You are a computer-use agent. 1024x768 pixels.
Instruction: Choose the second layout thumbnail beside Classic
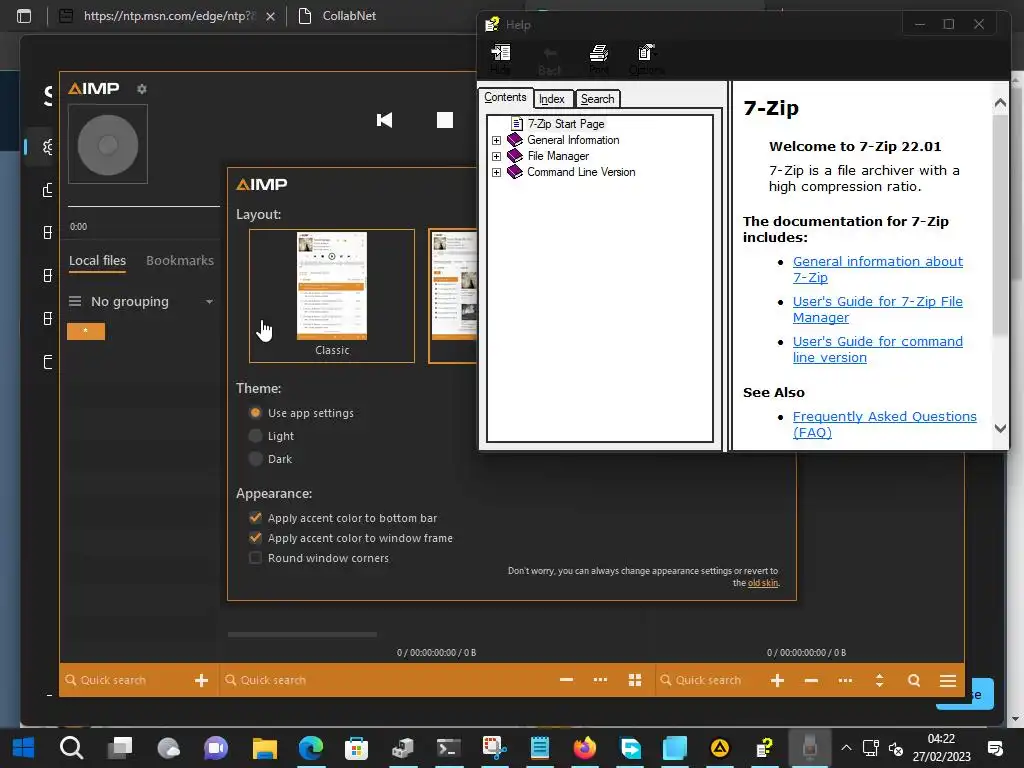point(453,296)
